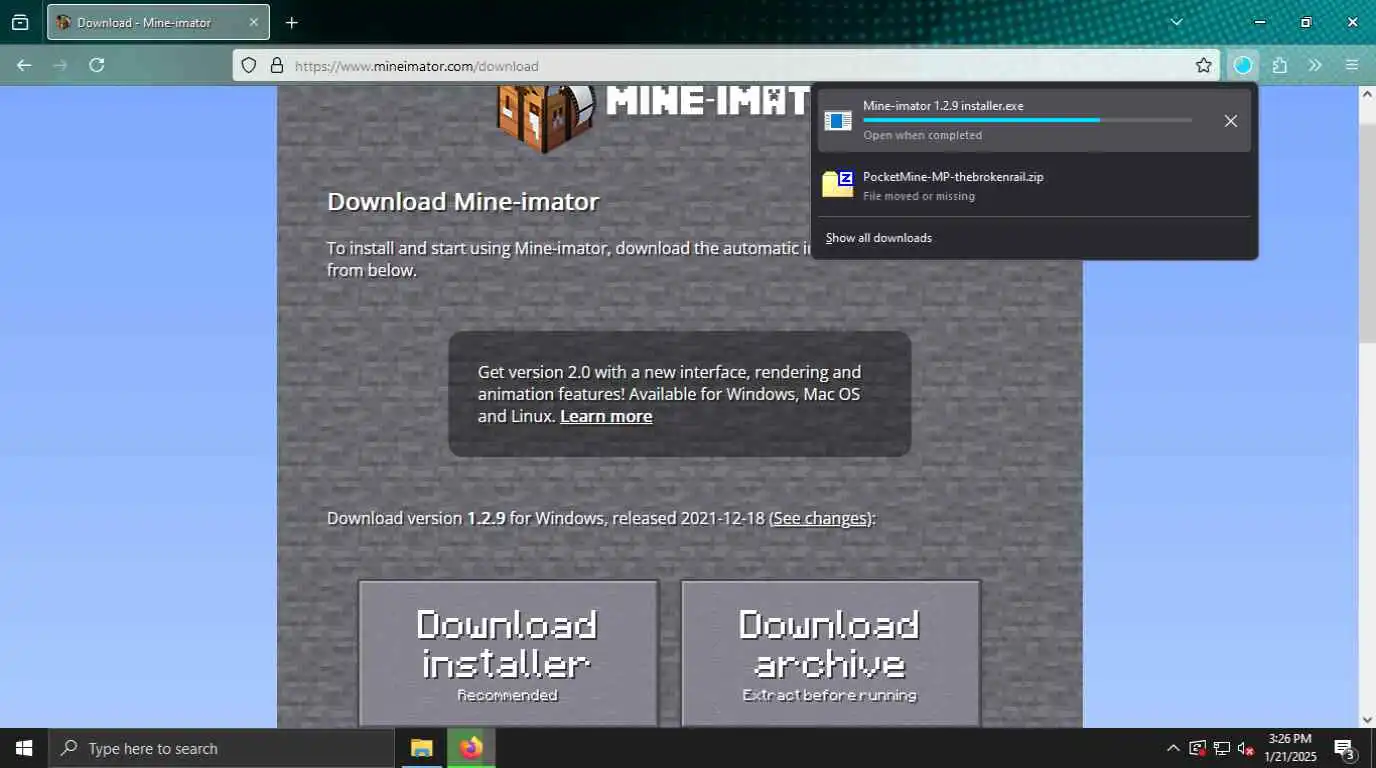Cancel the Mine-imator installer download

point(1231,121)
